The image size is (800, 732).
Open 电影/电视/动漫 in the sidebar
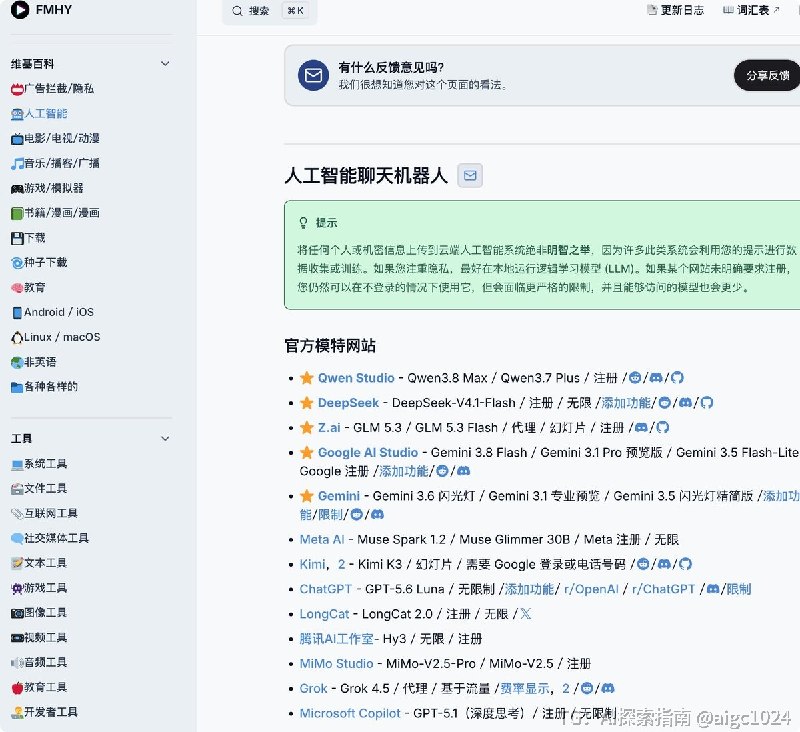click(55, 138)
